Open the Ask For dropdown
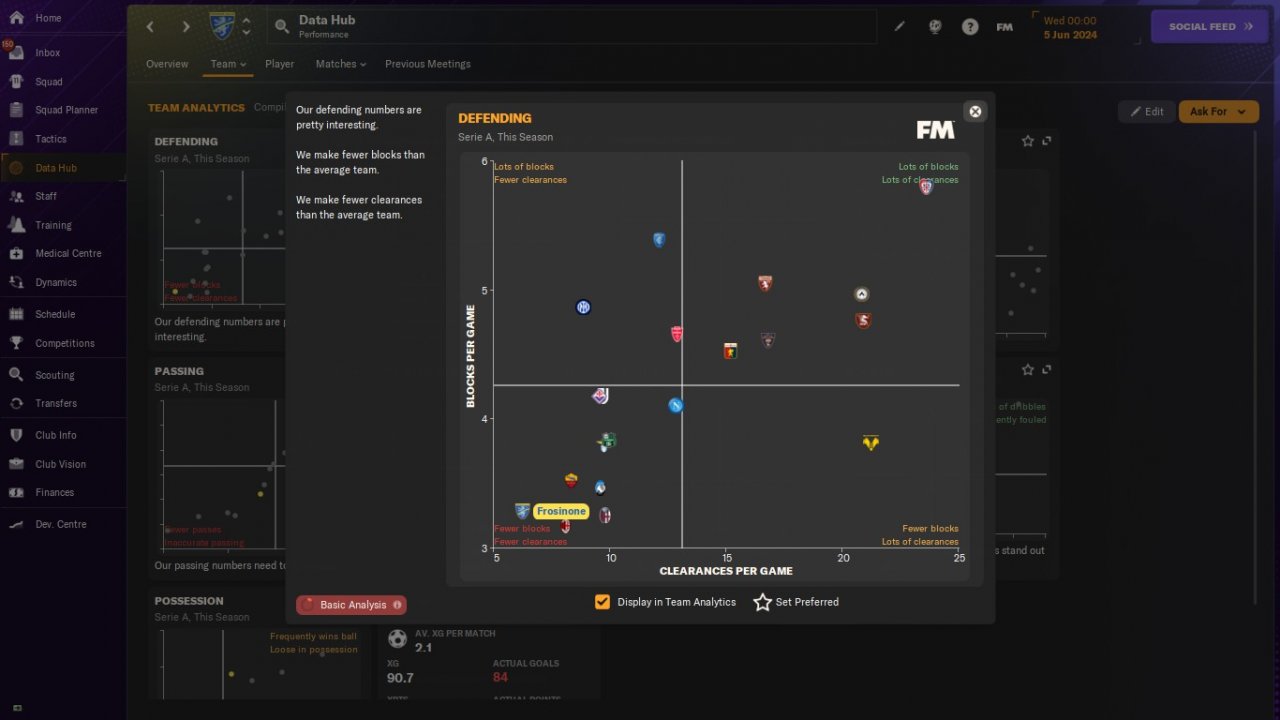The width and height of the screenshot is (1280, 720). 1218,112
